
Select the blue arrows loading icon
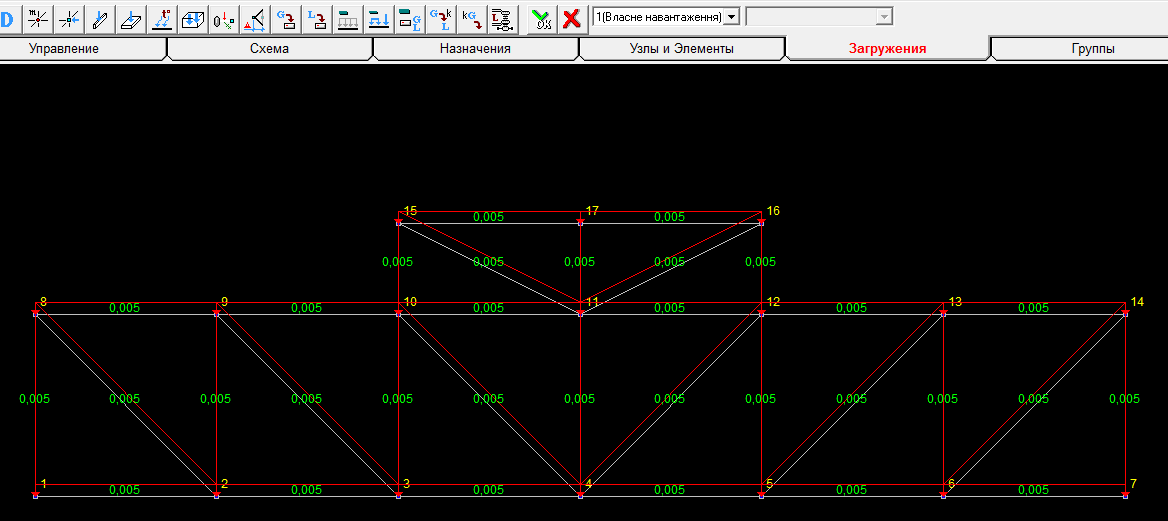379,19
